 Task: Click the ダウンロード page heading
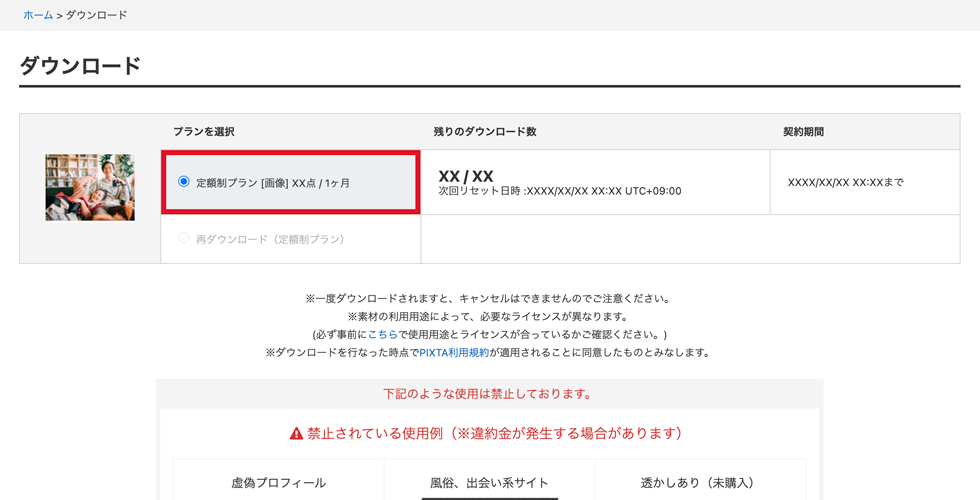coord(80,65)
